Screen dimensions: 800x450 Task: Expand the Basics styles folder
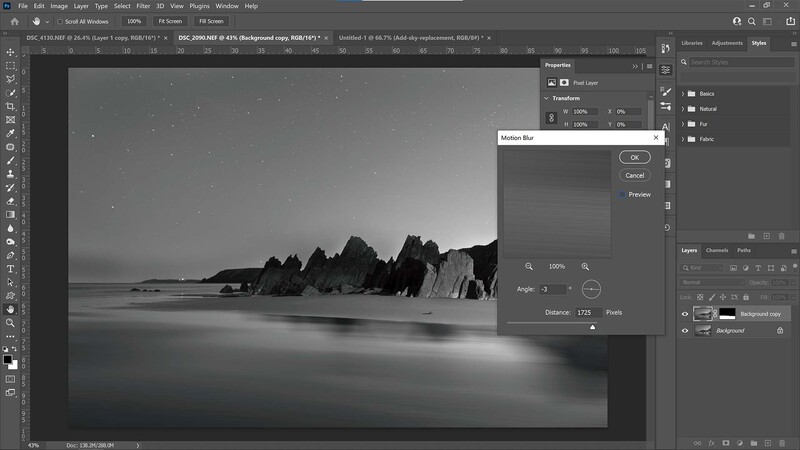pyautogui.click(x=683, y=94)
